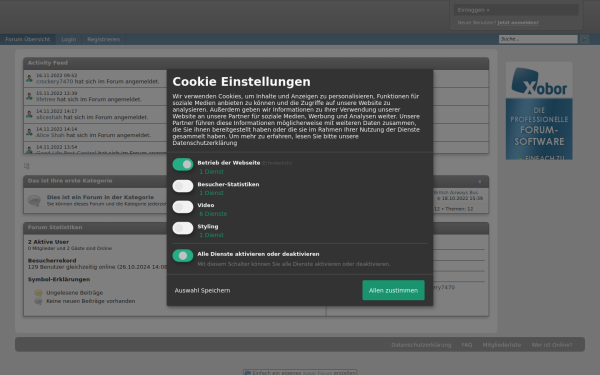Click the forum speech bubble icon
Image resolution: width=600 pixels, height=375 pixels.
point(34,201)
